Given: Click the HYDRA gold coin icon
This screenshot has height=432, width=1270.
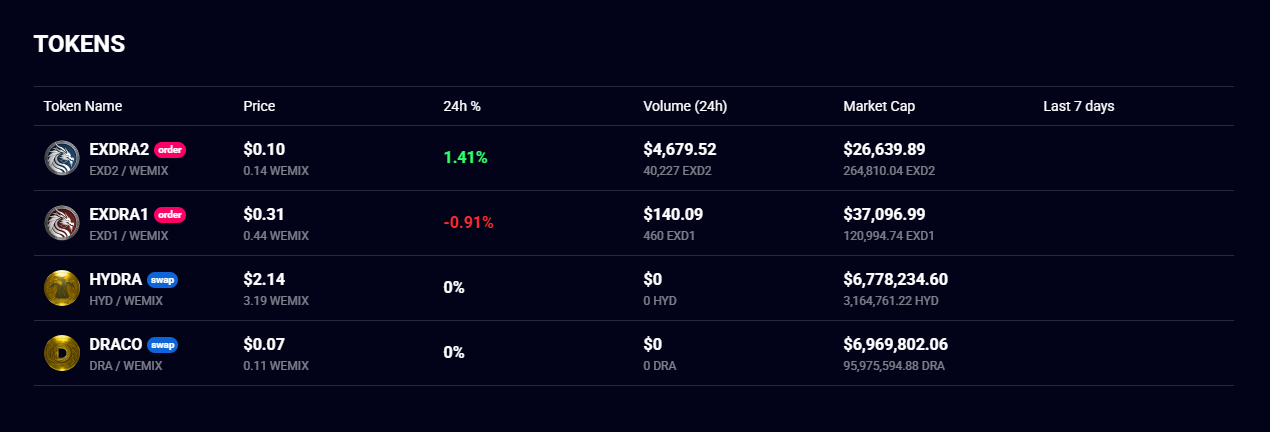Looking at the screenshot, I should tap(62, 288).
